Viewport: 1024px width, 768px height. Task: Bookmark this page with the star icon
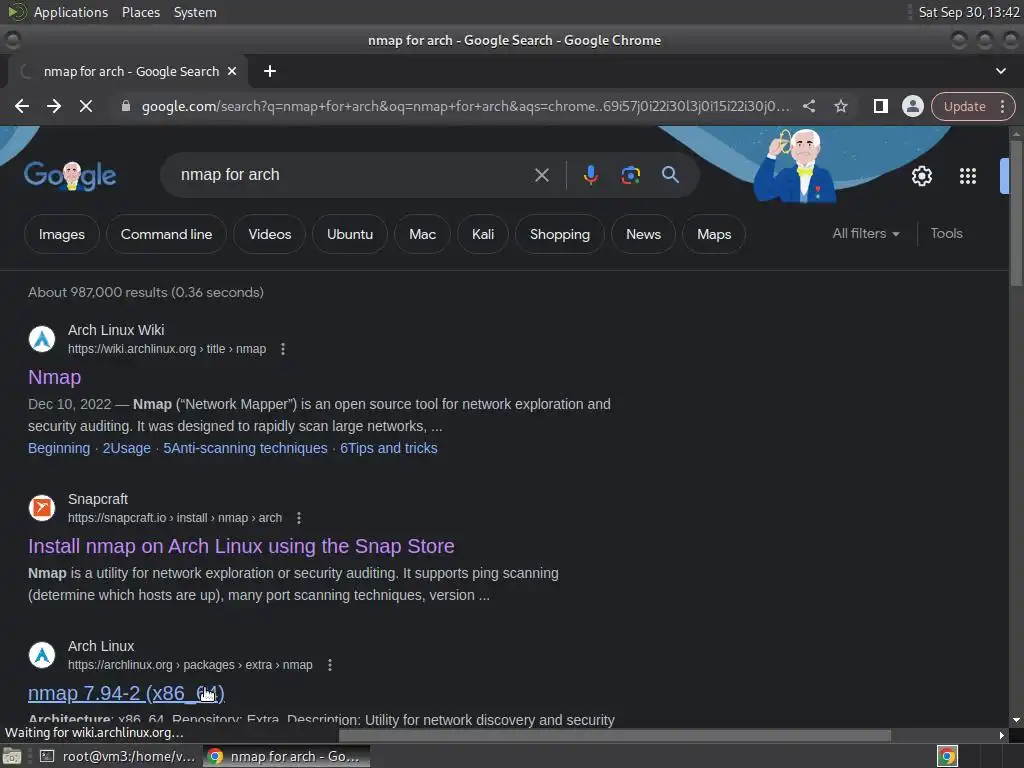tap(841, 106)
